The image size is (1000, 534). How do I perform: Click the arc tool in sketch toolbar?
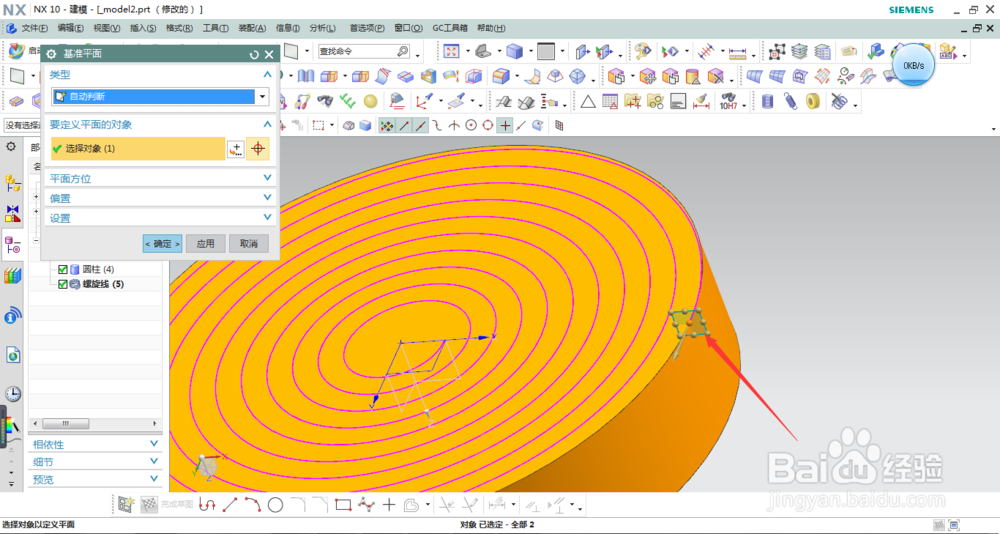click(x=253, y=505)
